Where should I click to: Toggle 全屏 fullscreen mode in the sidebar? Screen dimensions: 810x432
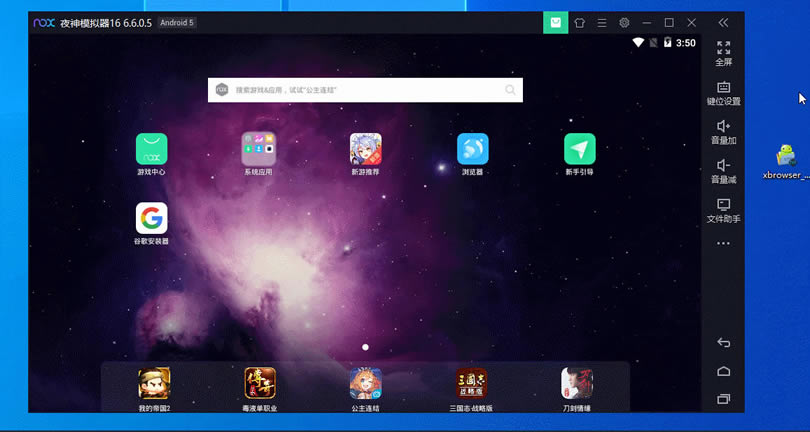[723, 52]
